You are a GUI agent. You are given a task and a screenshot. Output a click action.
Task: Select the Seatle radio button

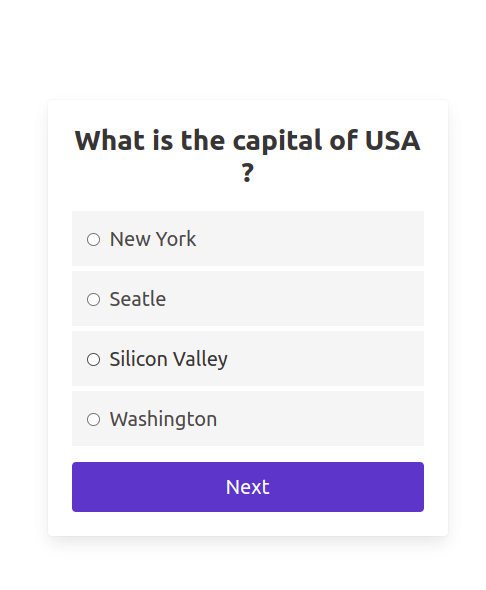(x=93, y=300)
